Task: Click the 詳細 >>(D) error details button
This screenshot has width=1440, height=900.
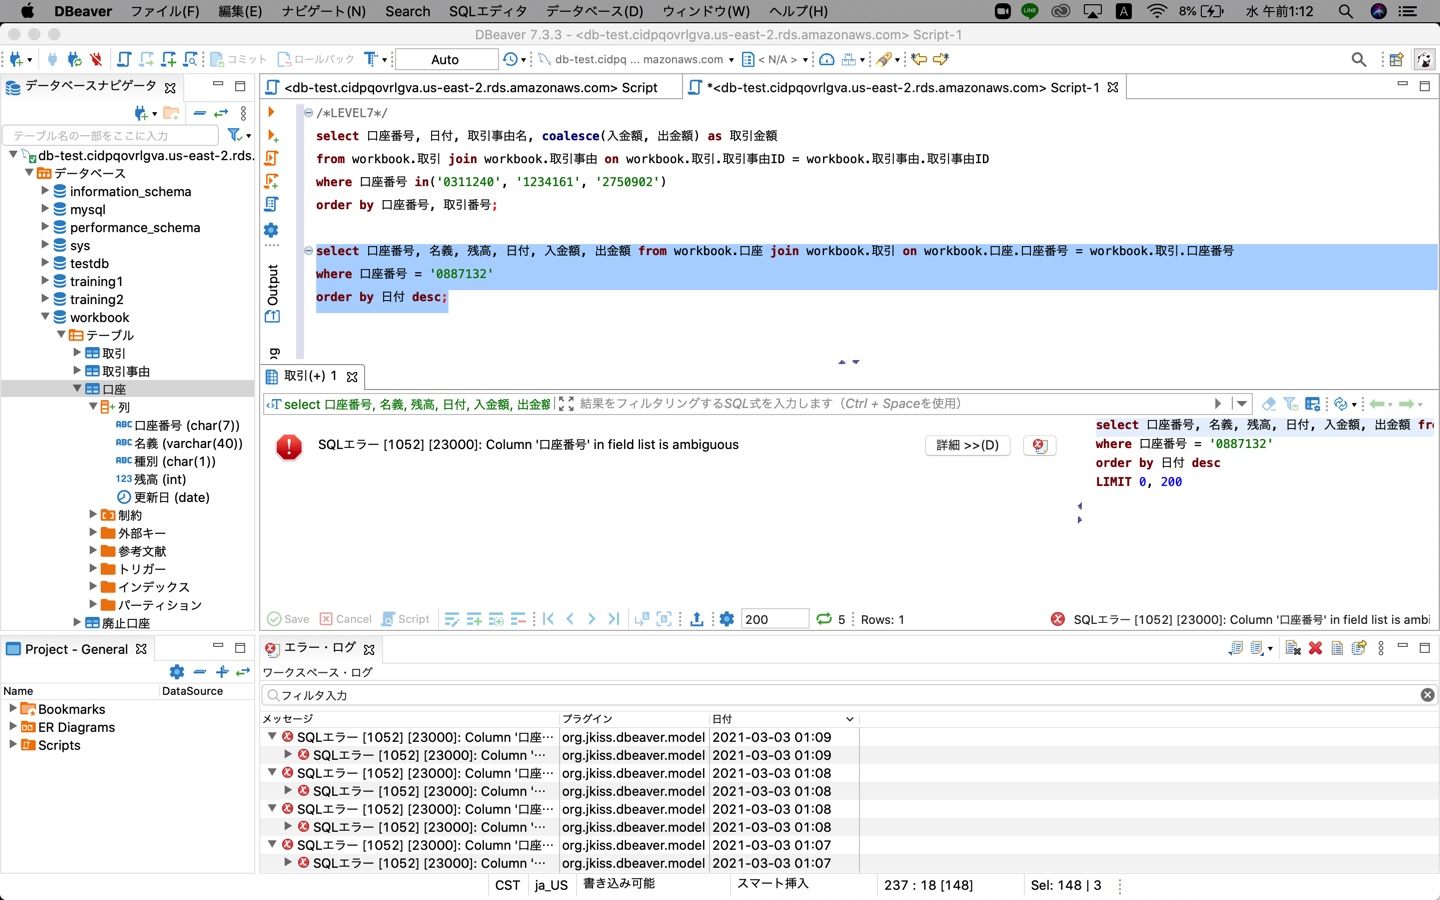Action: click(966, 445)
